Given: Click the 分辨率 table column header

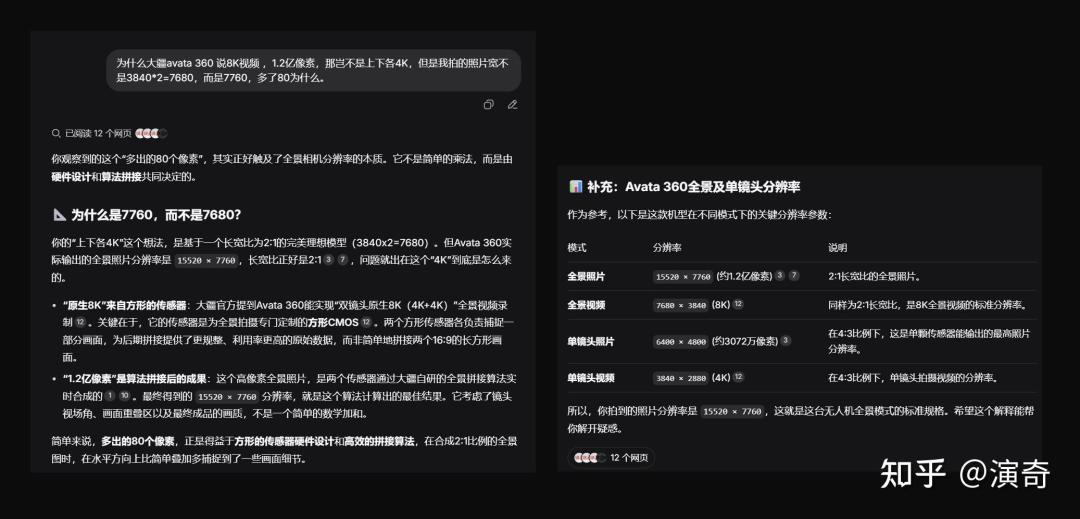Looking at the screenshot, I should 667,248.
